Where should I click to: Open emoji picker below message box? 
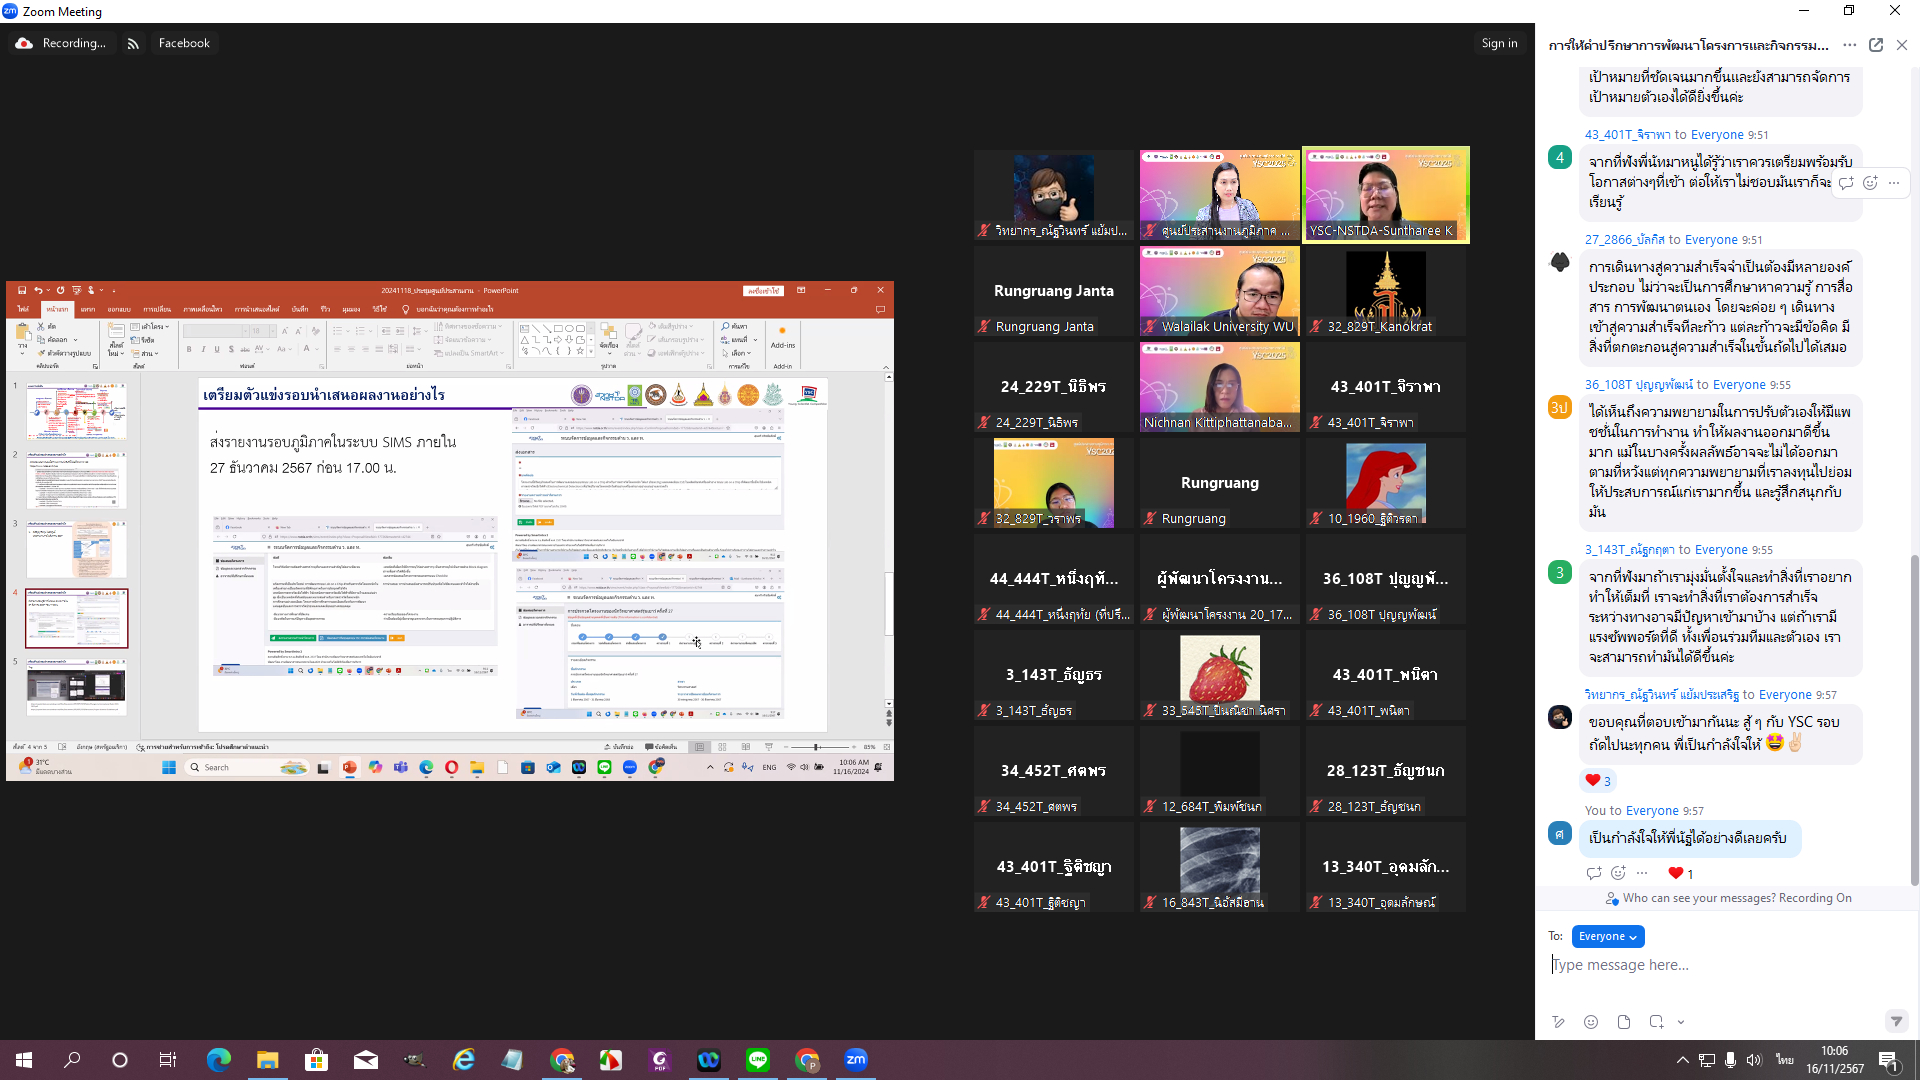(1591, 1021)
